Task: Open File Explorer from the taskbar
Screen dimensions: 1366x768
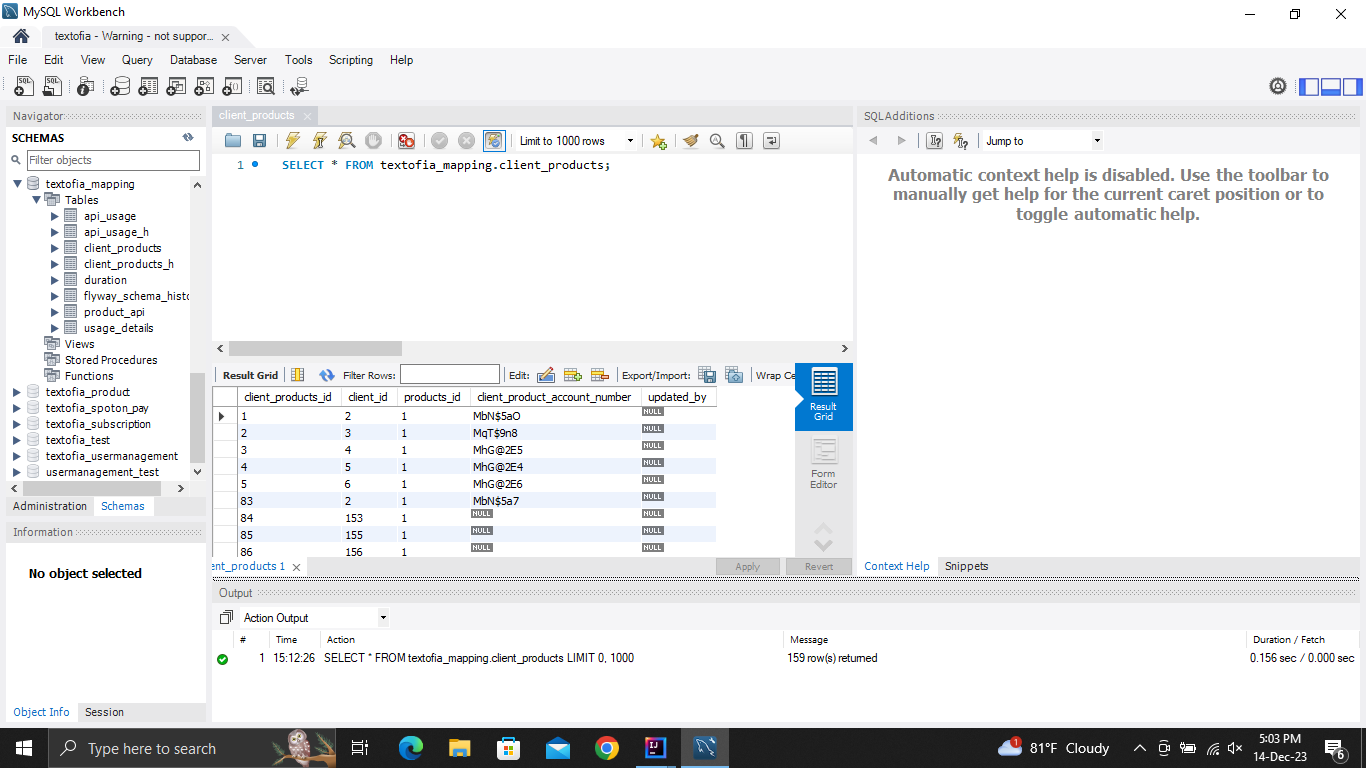Action: pos(459,748)
